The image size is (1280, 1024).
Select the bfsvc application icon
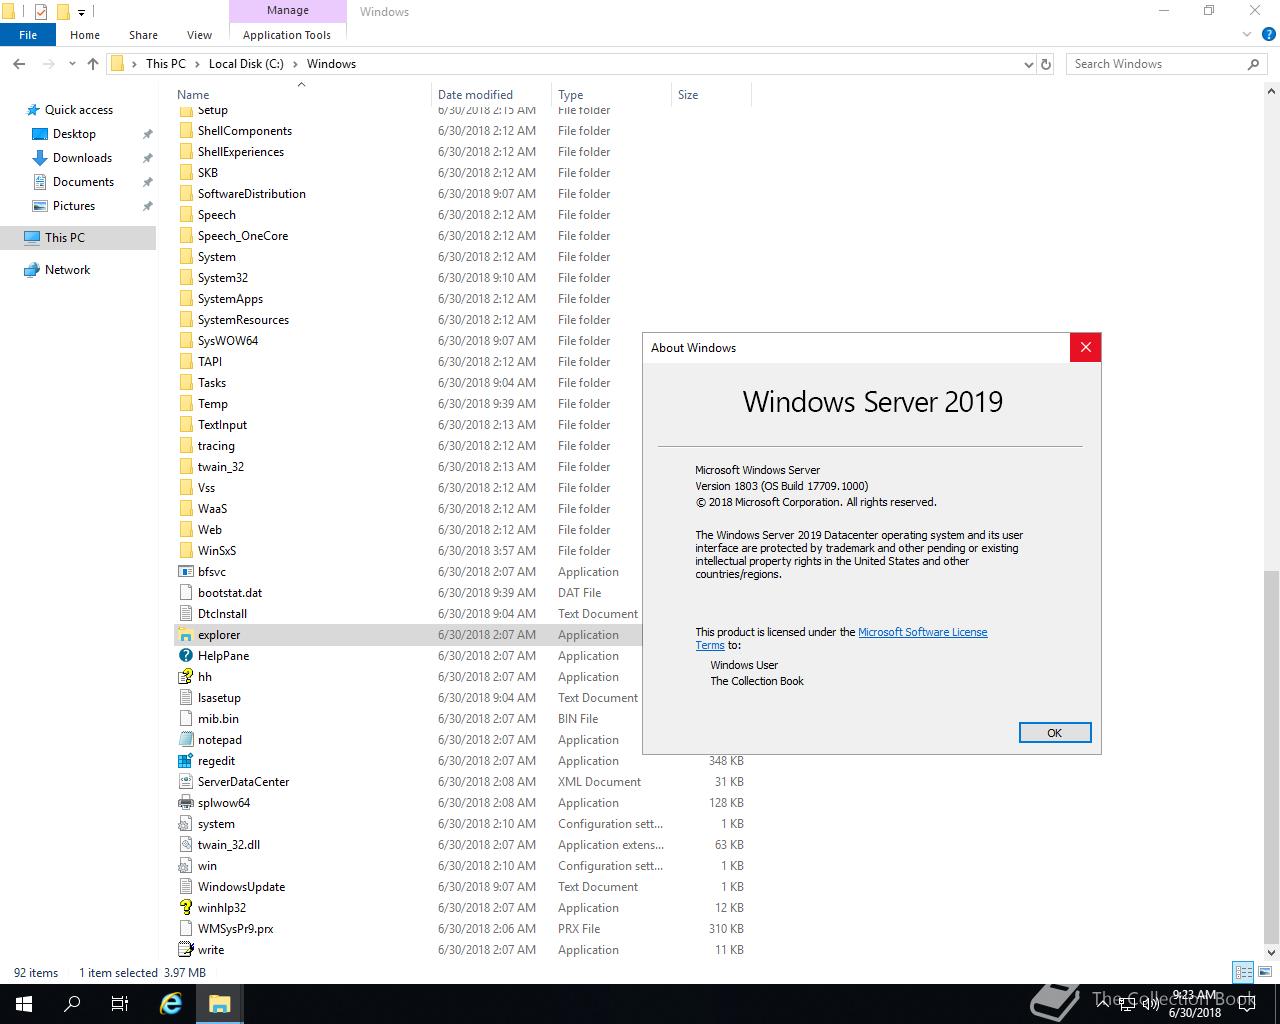(185, 572)
